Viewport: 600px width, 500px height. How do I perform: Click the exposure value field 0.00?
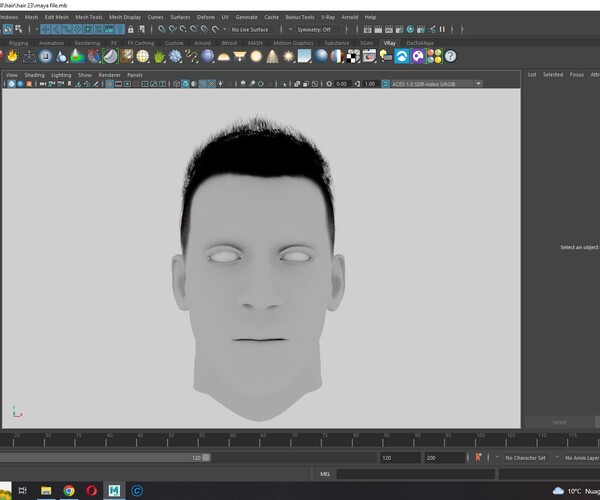coord(342,84)
